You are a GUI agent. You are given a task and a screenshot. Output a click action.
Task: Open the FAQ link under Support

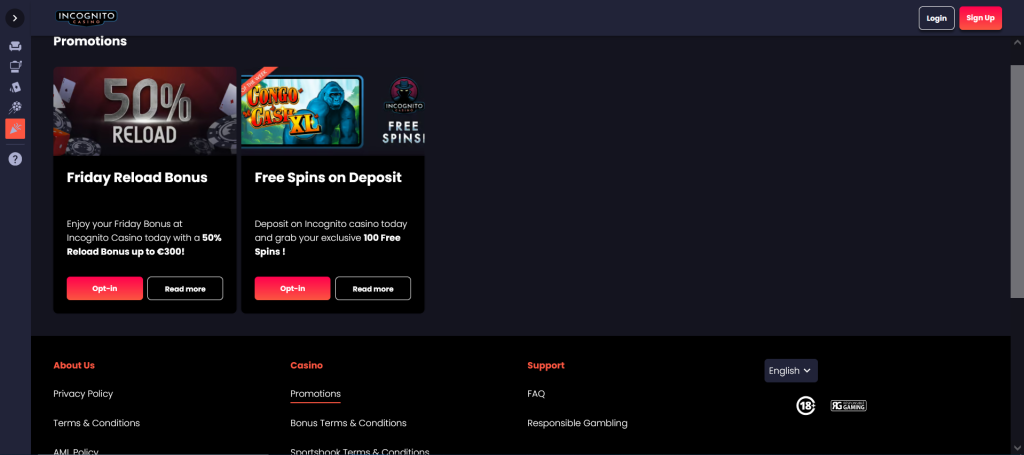point(536,394)
